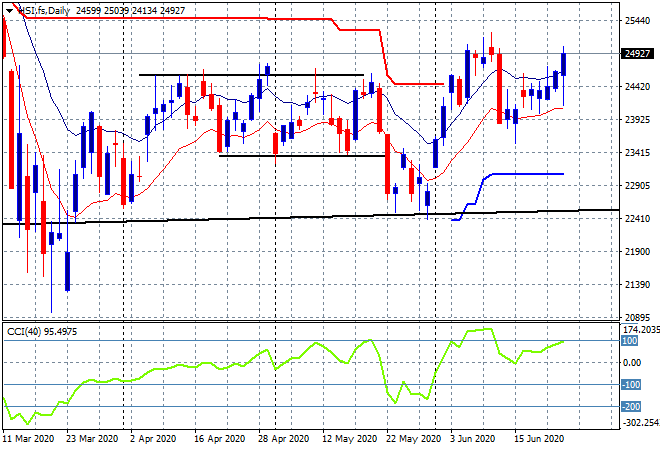Click the 28 Apr 2020 date label
The image size is (660, 450).
click(x=283, y=439)
